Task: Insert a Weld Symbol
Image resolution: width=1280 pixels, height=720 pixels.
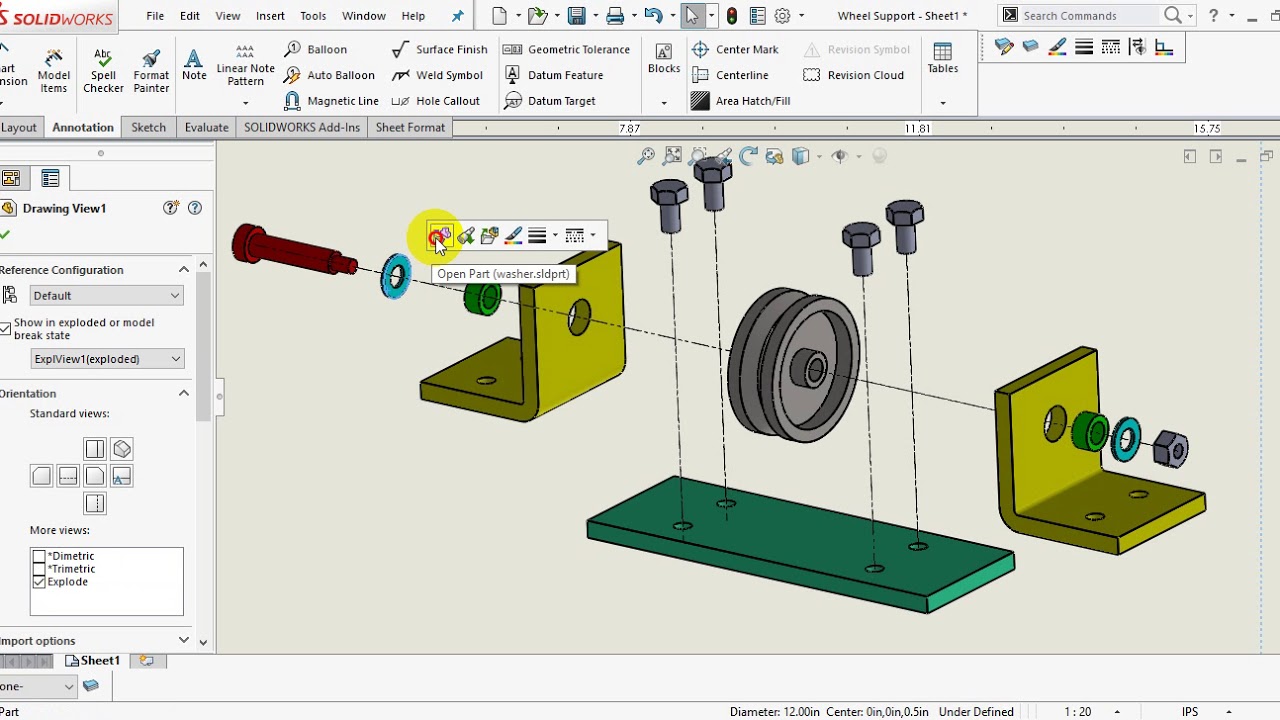Action: pyautogui.click(x=438, y=75)
